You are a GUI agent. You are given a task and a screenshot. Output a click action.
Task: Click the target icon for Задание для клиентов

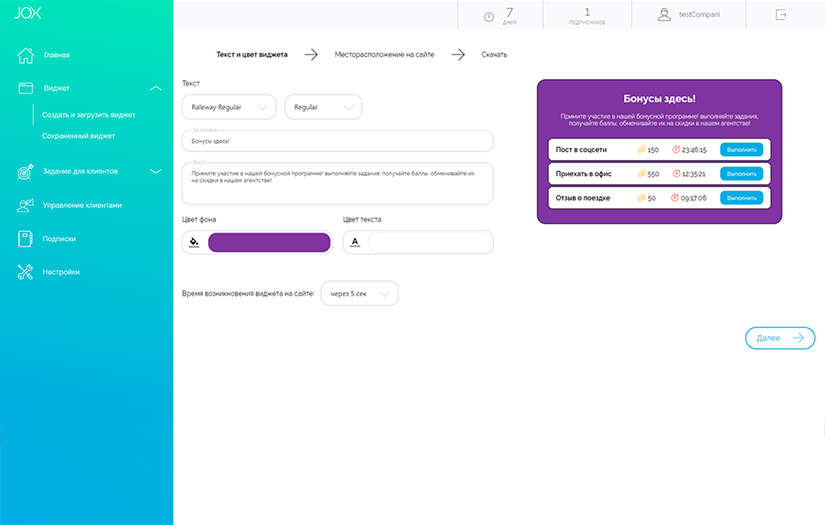(x=25, y=171)
